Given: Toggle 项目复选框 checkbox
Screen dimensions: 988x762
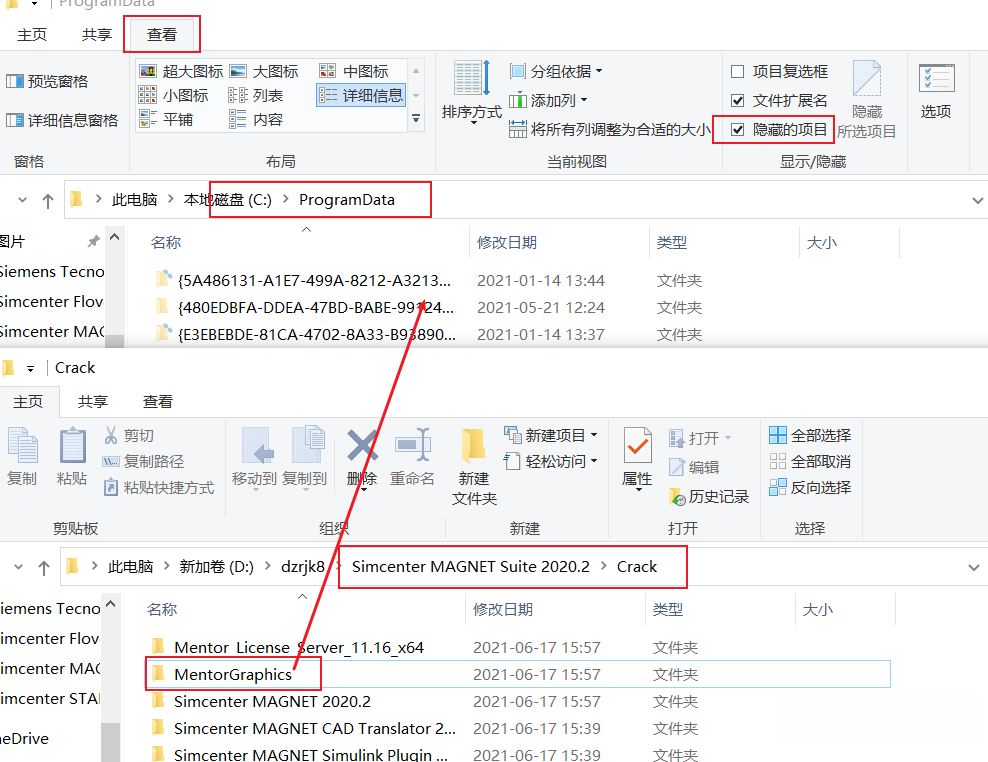Looking at the screenshot, I should 737,71.
